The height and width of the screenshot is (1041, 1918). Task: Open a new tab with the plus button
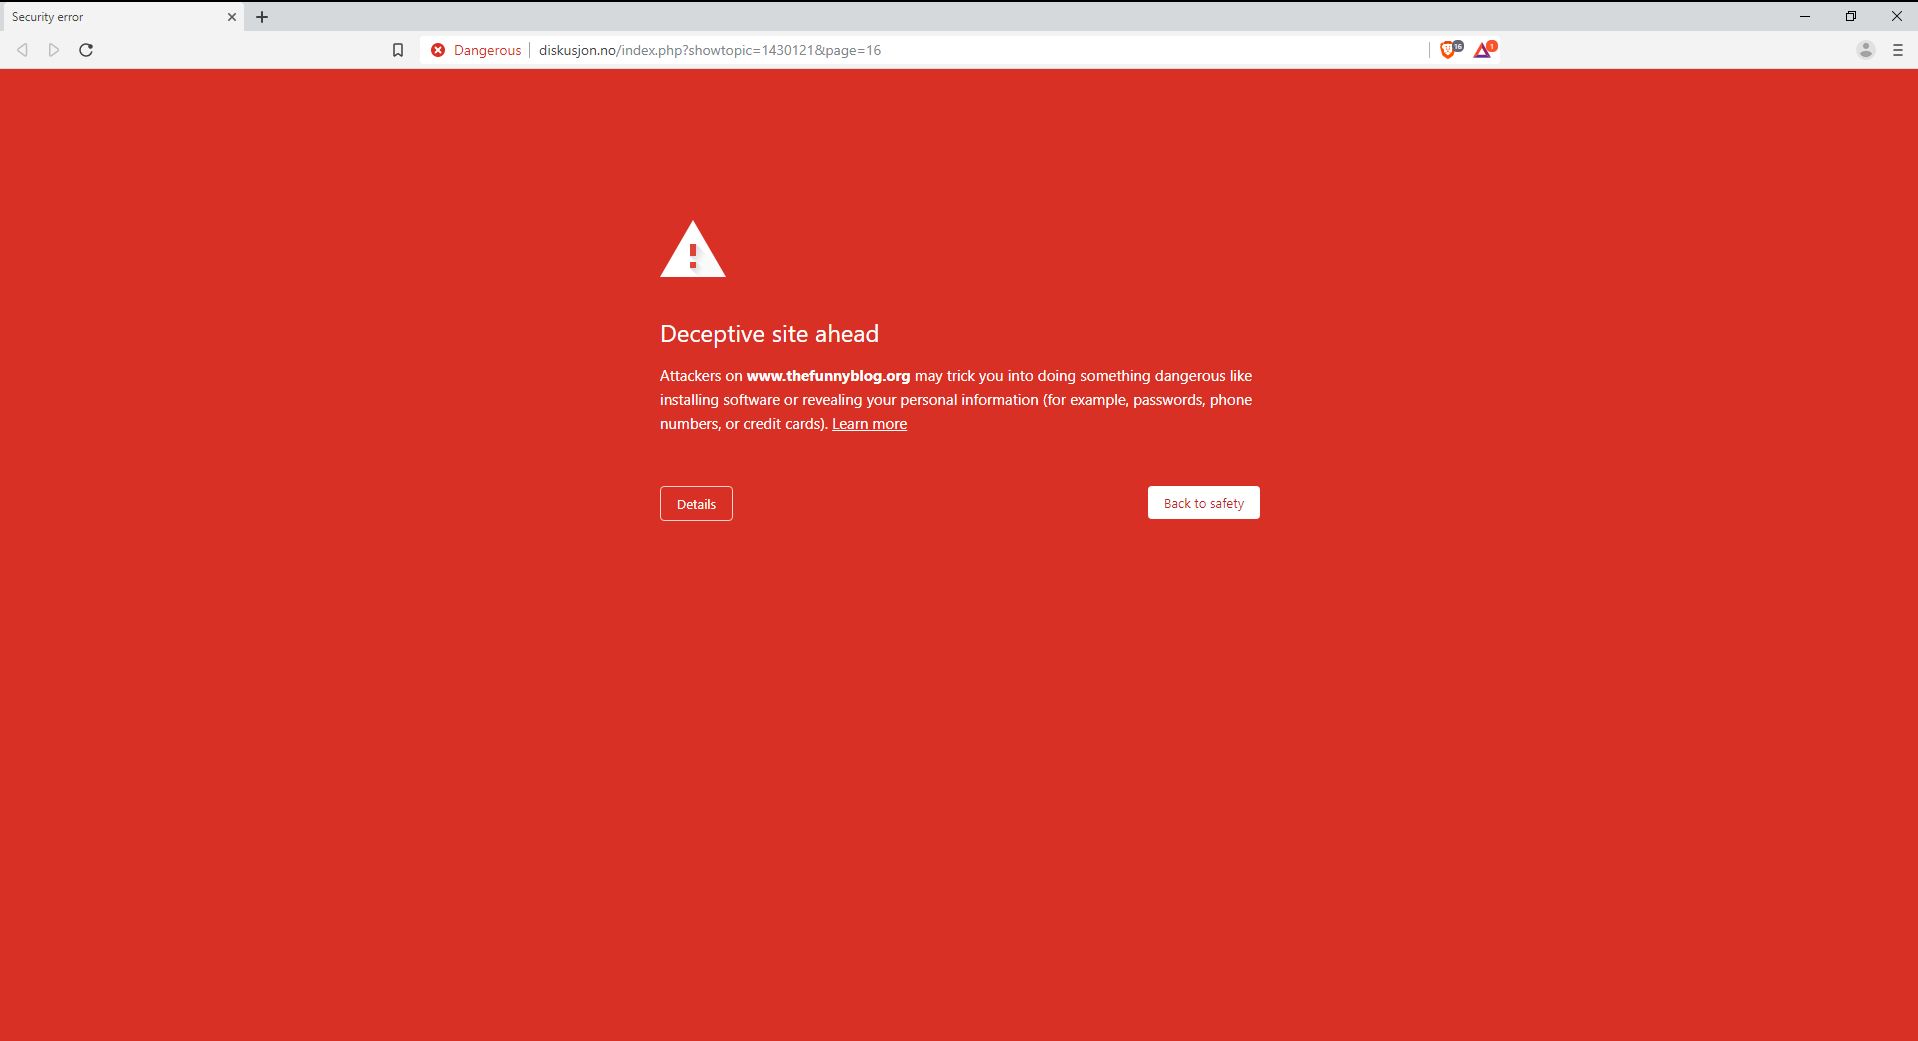(x=262, y=17)
